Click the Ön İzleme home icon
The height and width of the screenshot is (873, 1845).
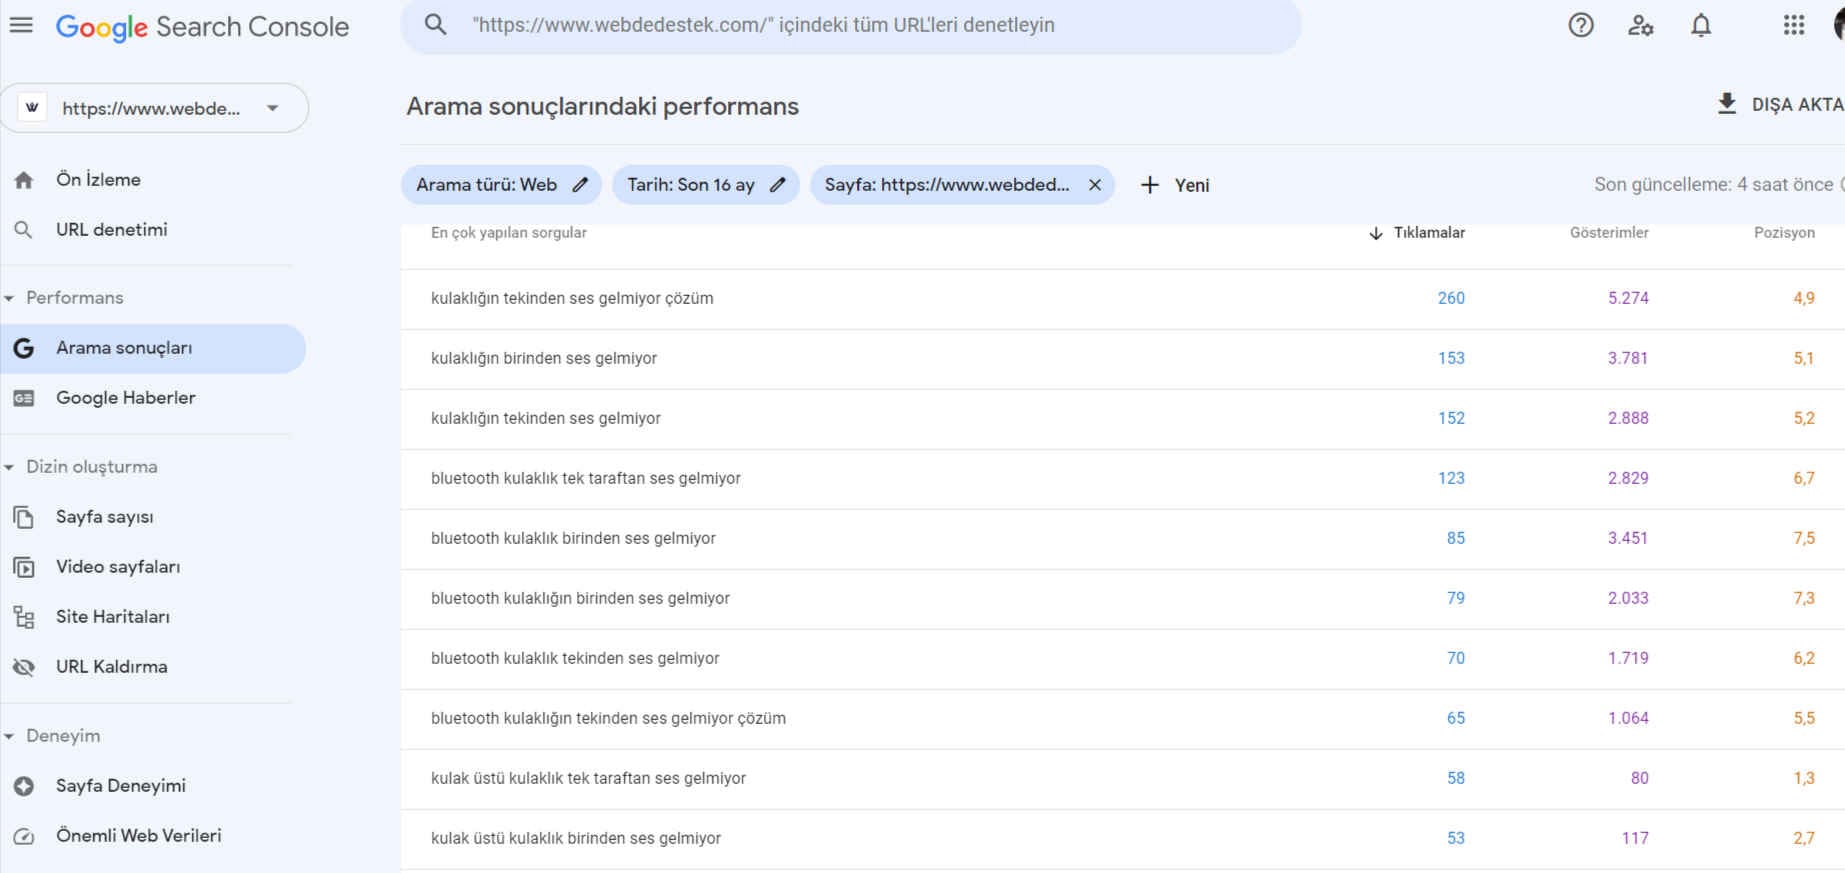24,180
